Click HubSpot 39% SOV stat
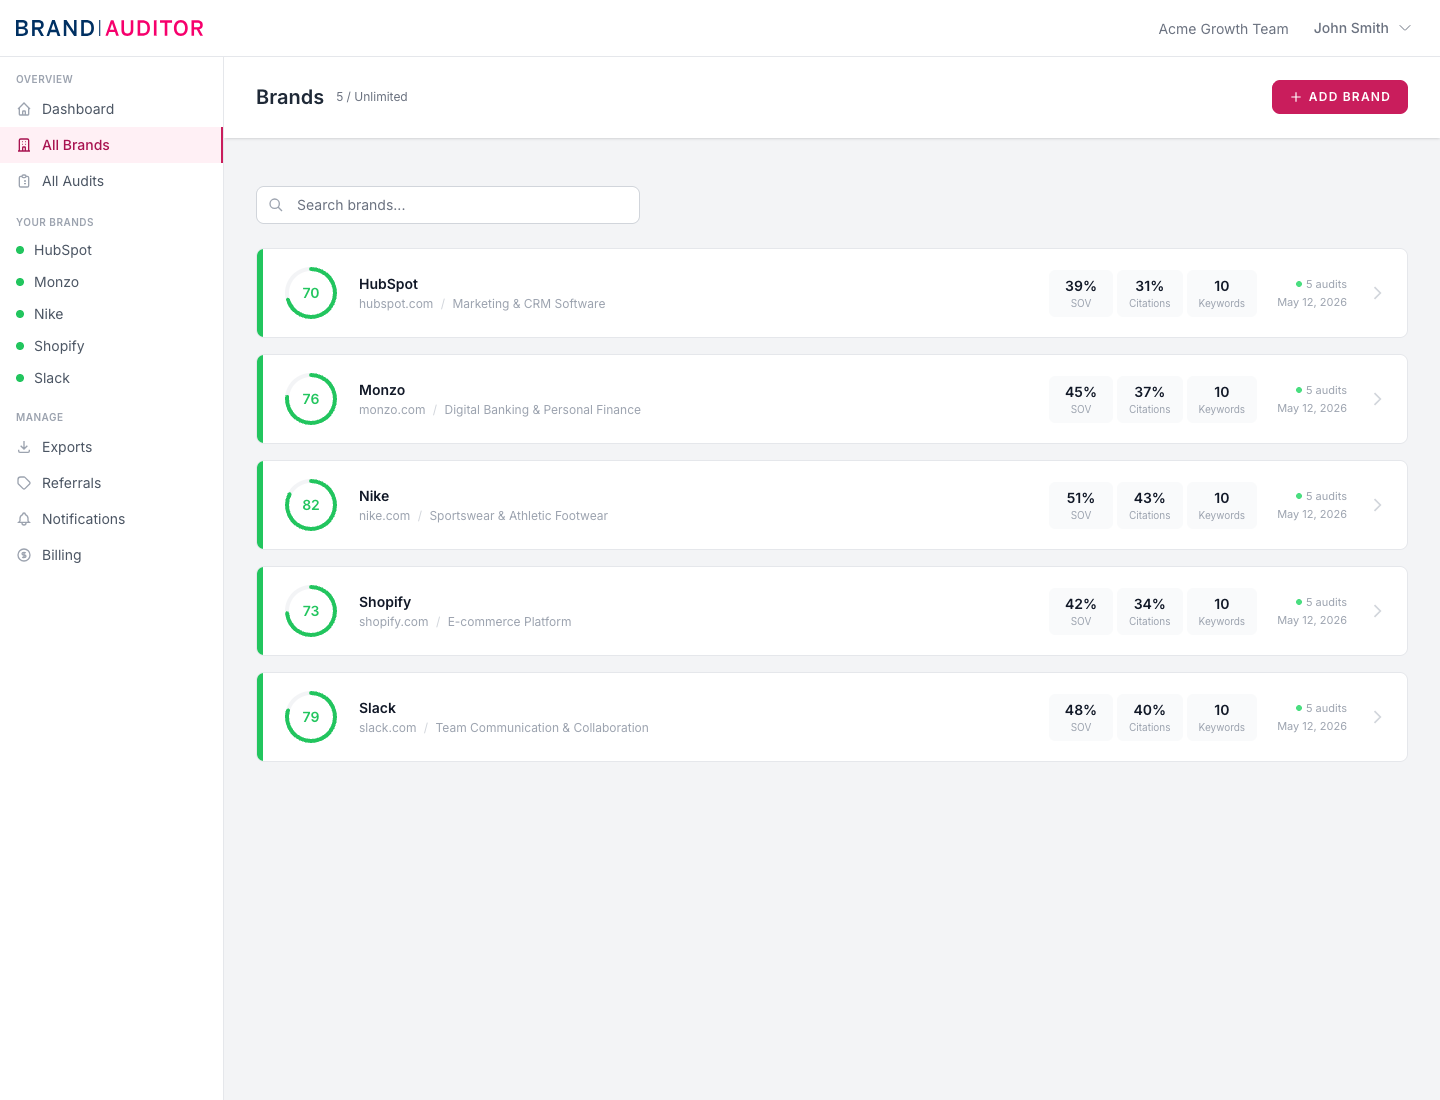Image resolution: width=1440 pixels, height=1100 pixels. pyautogui.click(x=1081, y=293)
